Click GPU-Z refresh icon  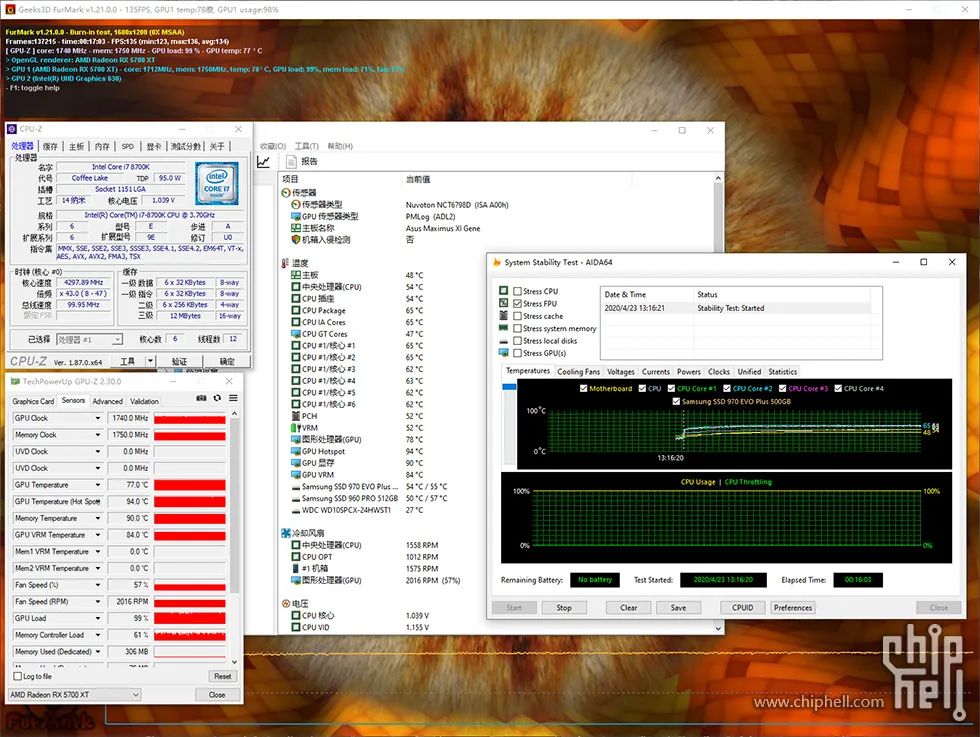tap(217, 398)
